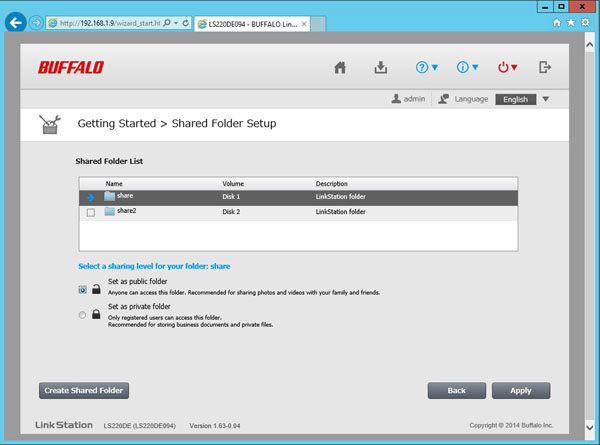Click the share folder icon
Image resolution: width=600 pixels, height=445 pixels.
109,196
